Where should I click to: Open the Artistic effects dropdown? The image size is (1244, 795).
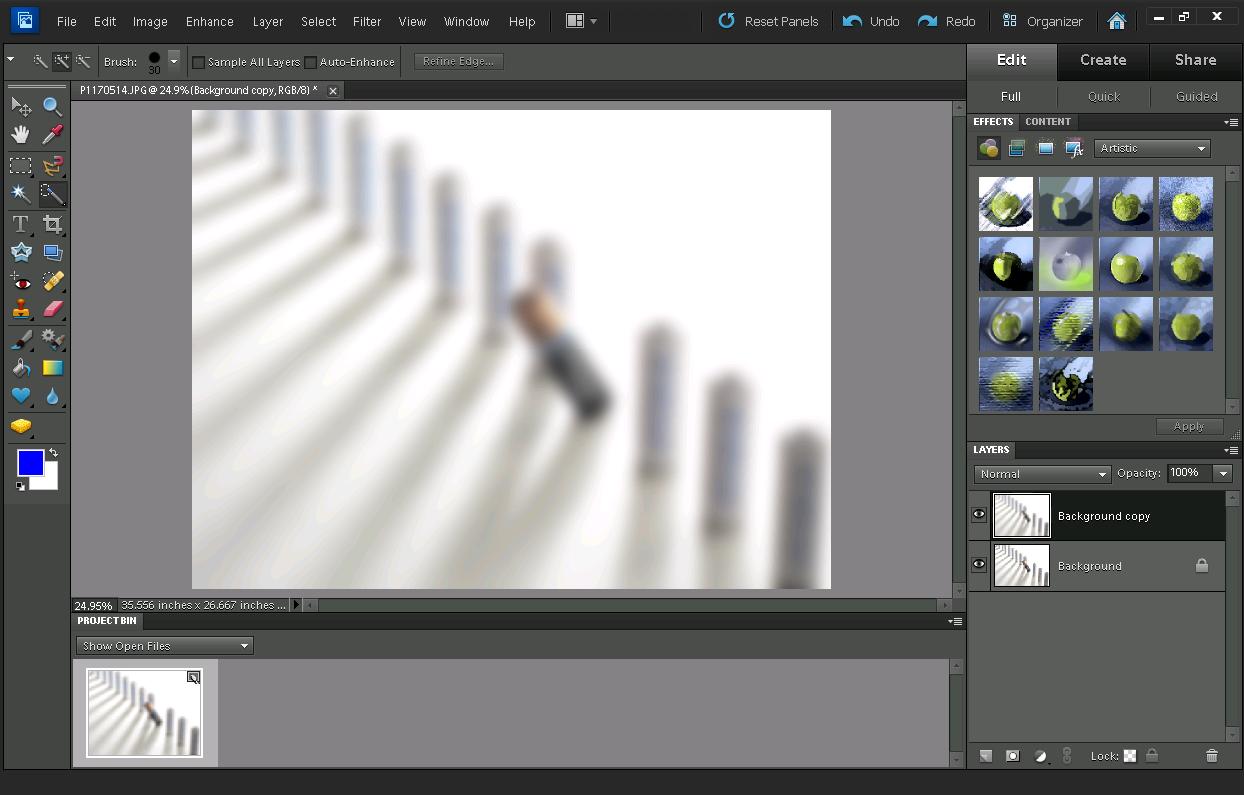coord(1152,147)
